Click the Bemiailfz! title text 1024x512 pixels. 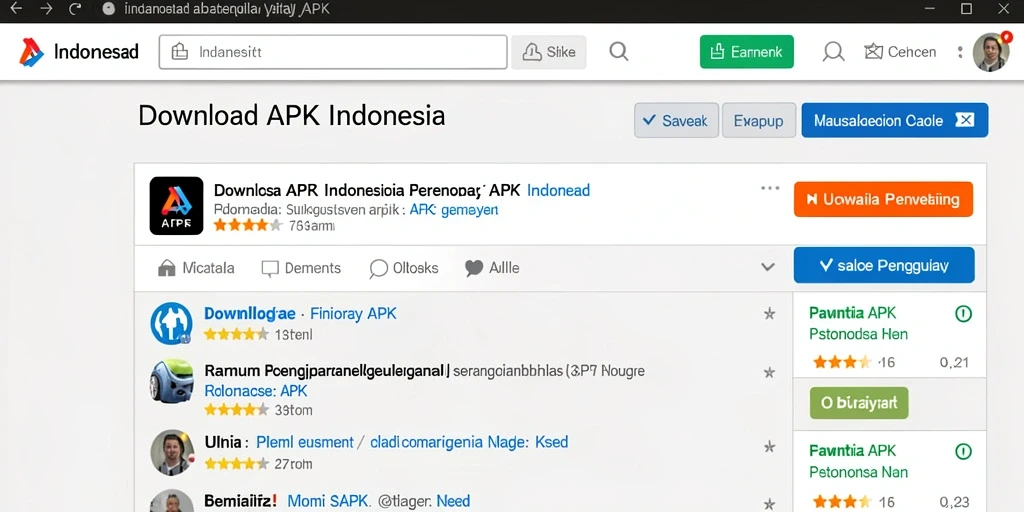240,502
